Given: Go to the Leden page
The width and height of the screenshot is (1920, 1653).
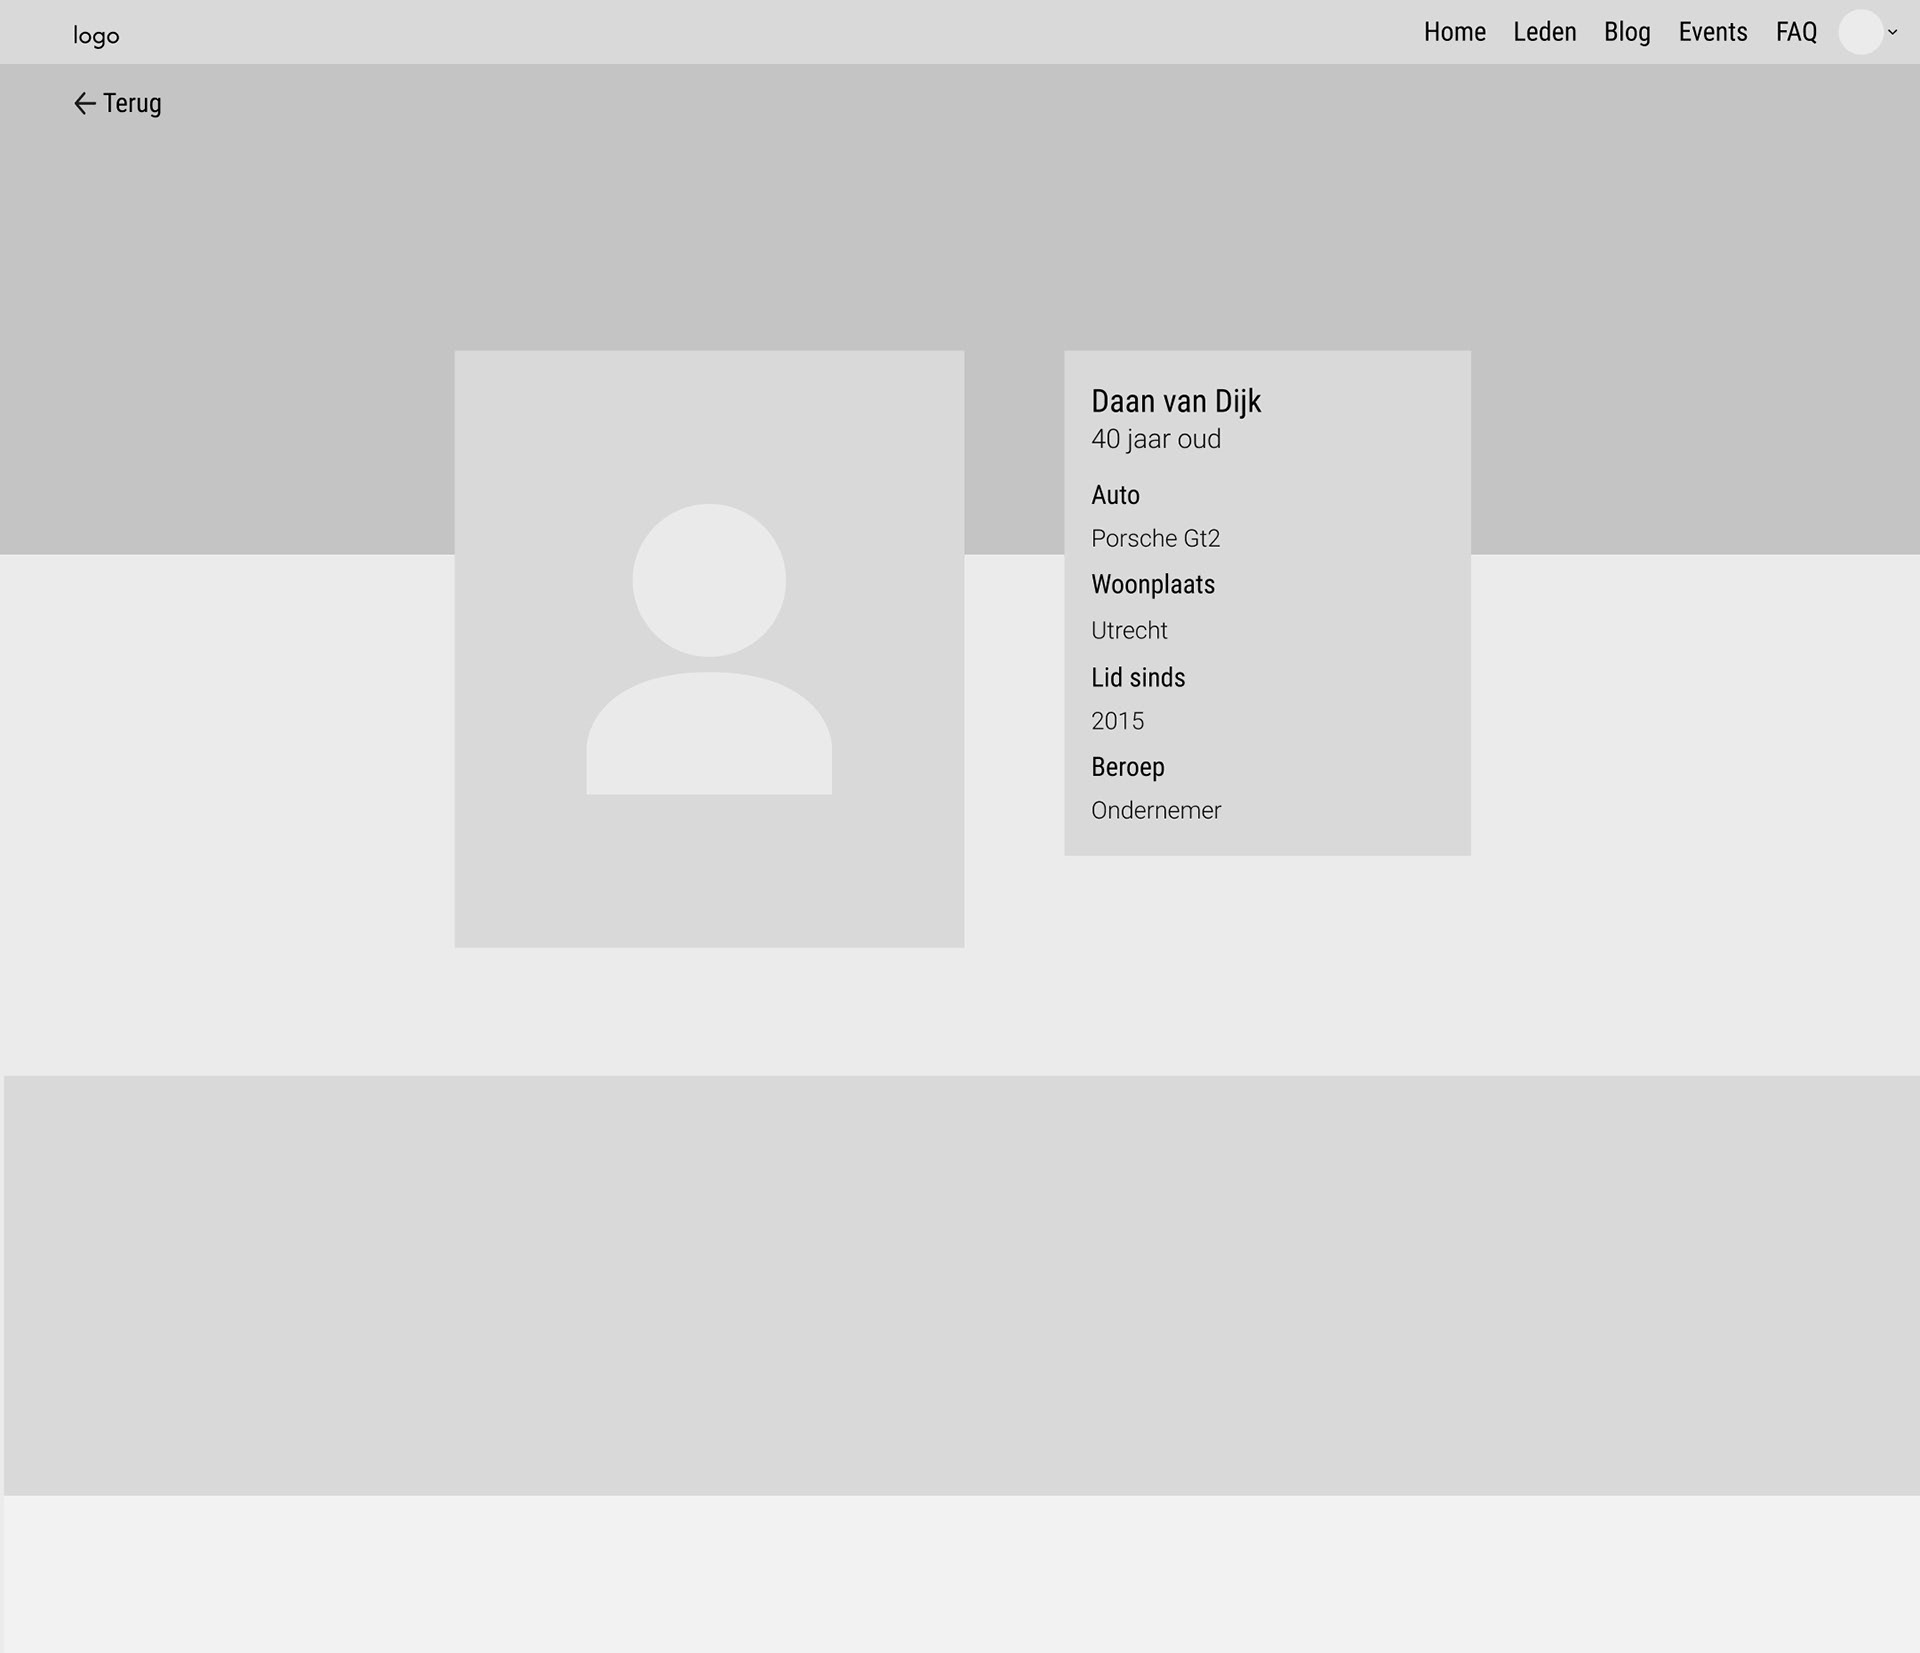Looking at the screenshot, I should [x=1544, y=32].
